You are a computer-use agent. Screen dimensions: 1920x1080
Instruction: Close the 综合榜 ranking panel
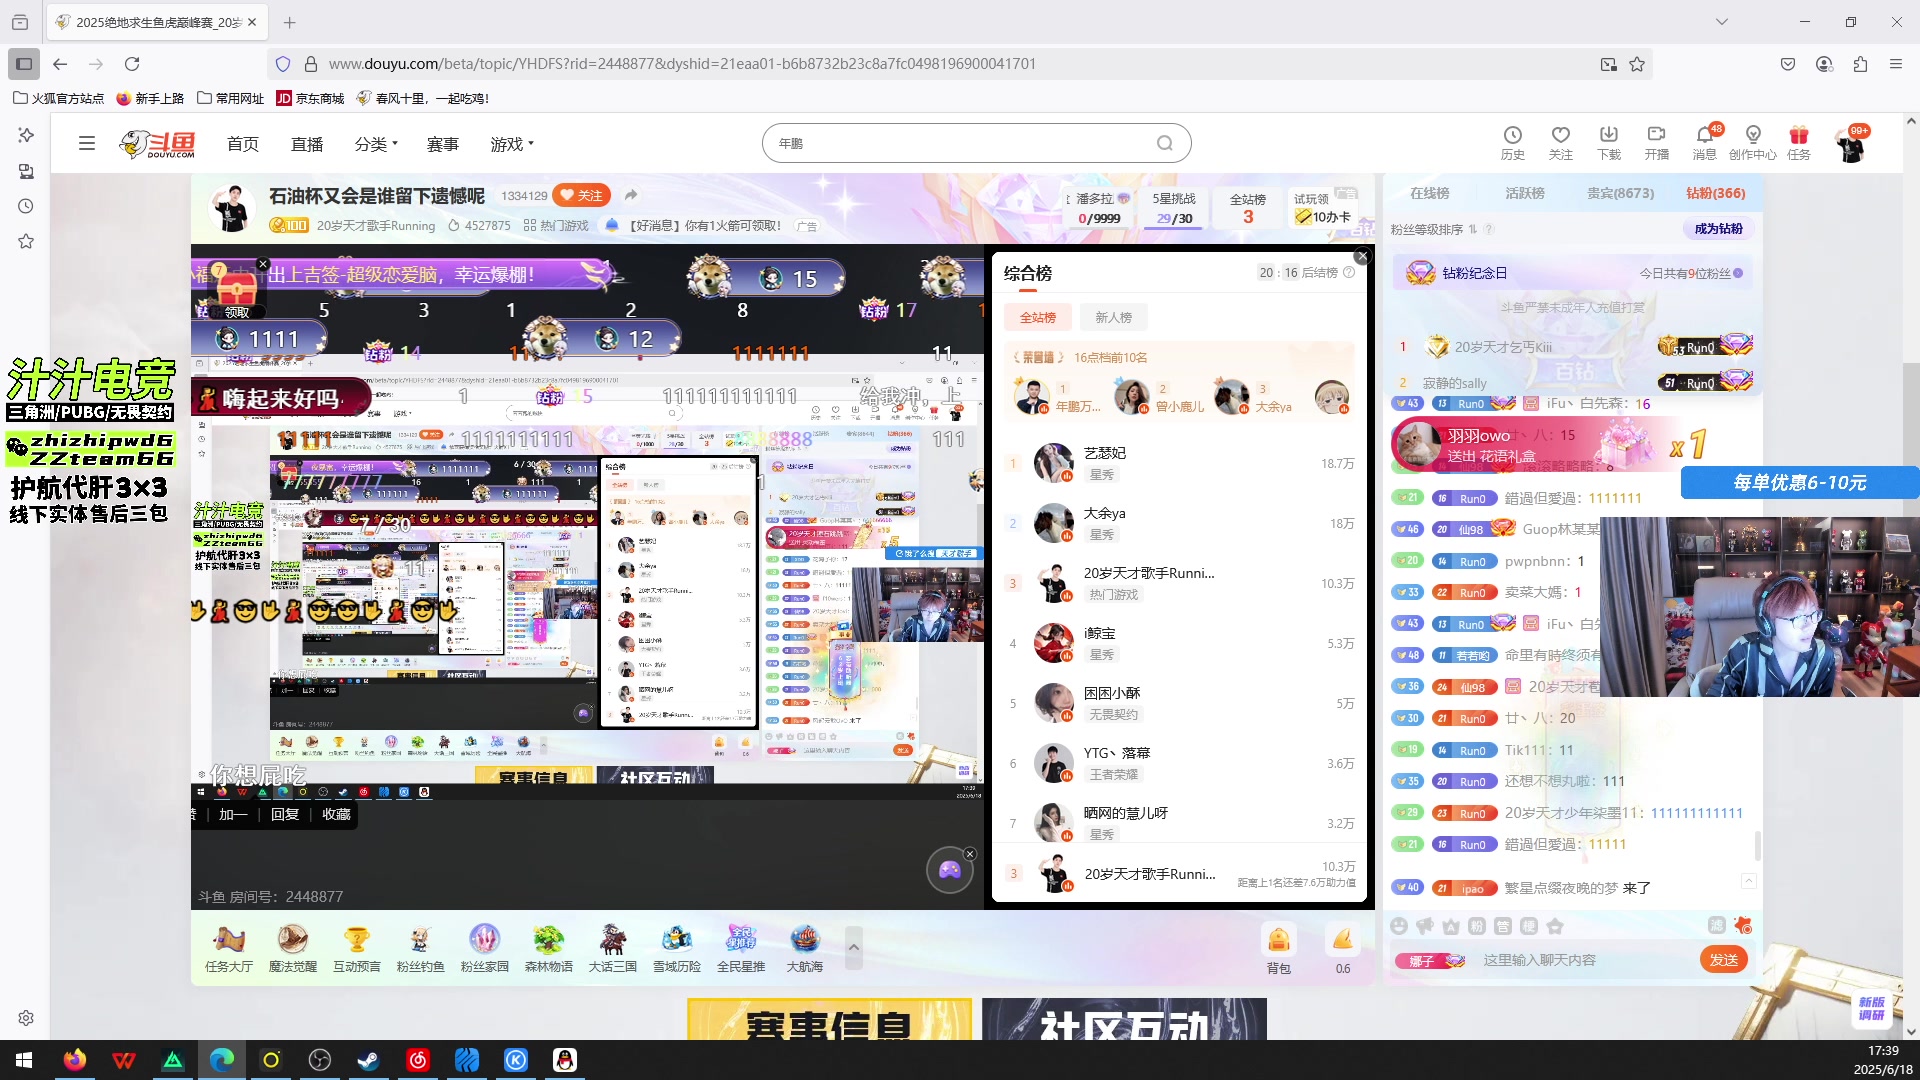coord(1362,257)
